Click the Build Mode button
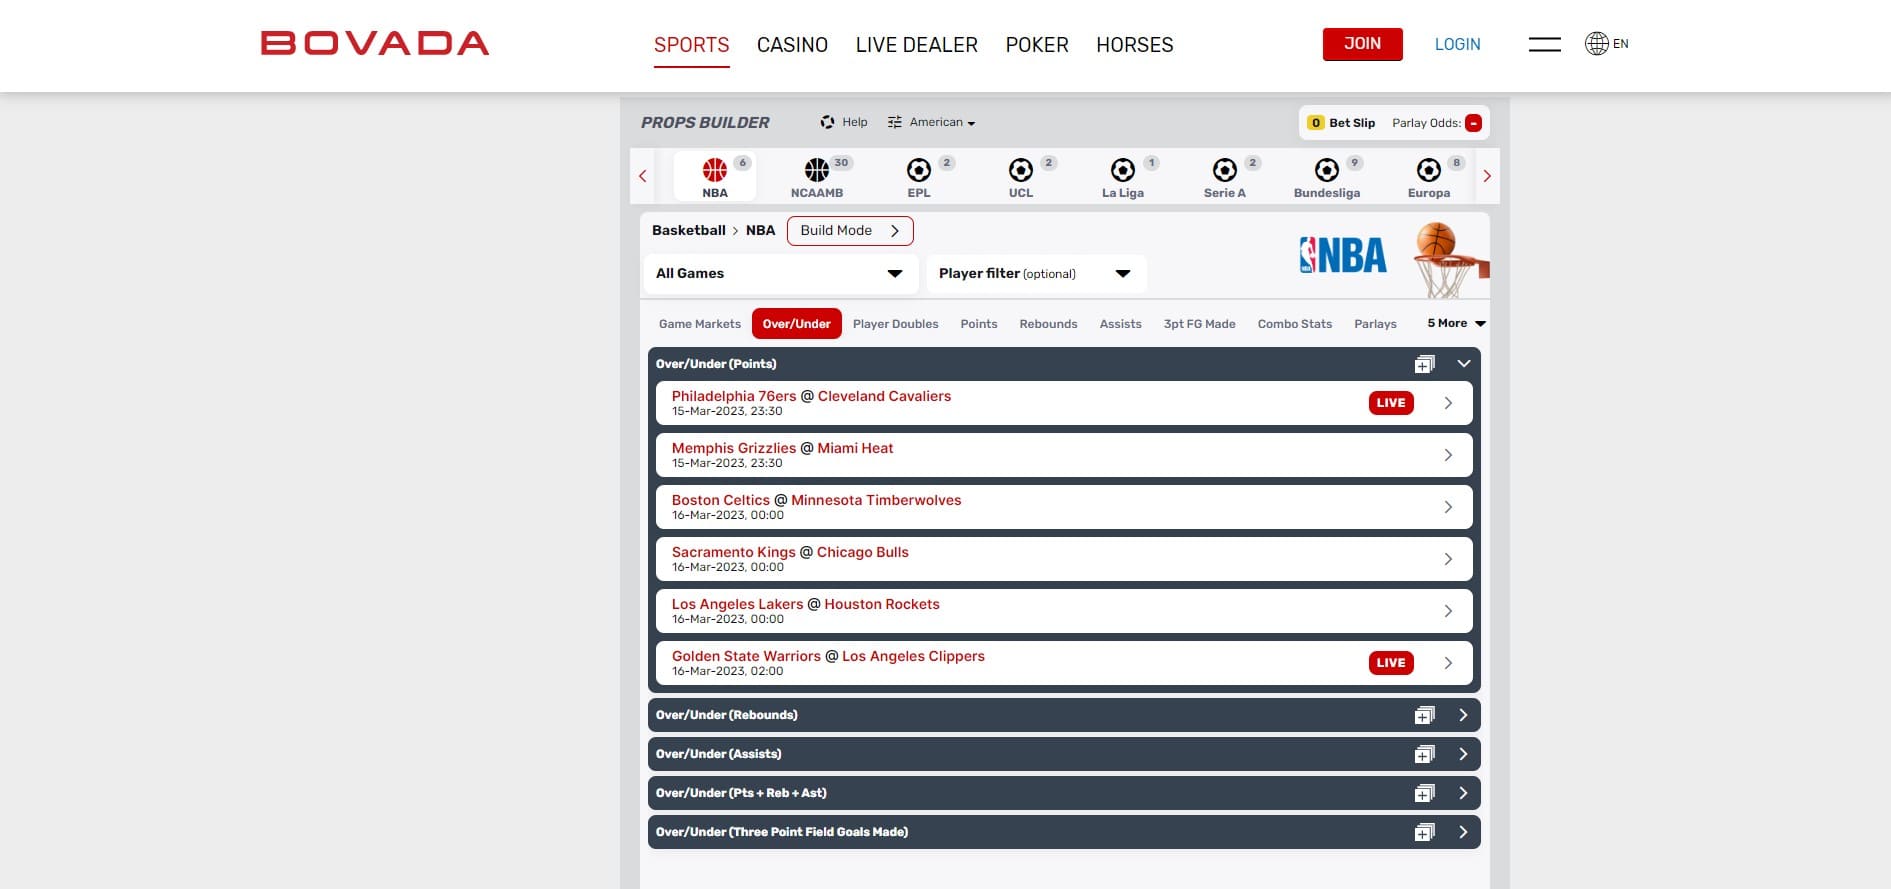 click(x=850, y=231)
